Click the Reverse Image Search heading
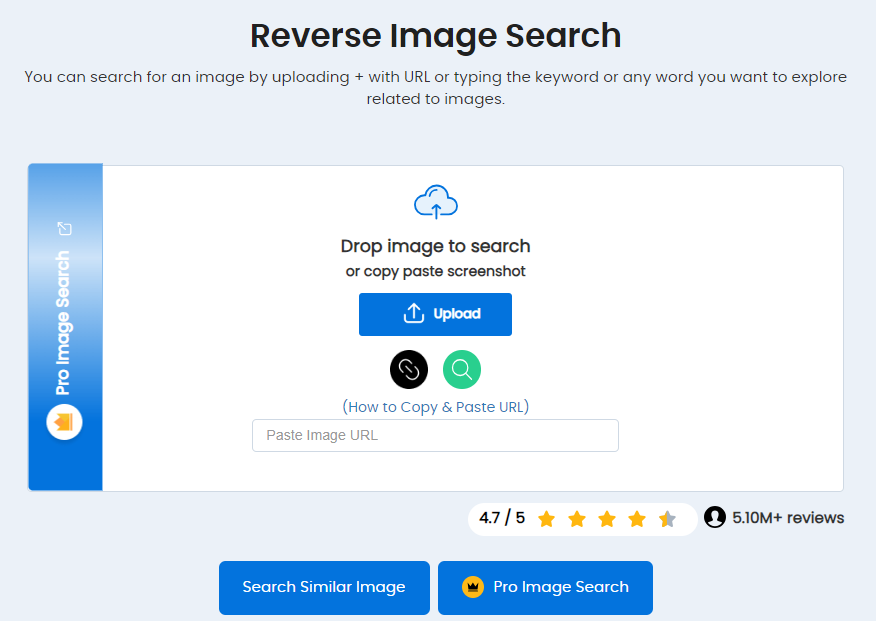 435,36
